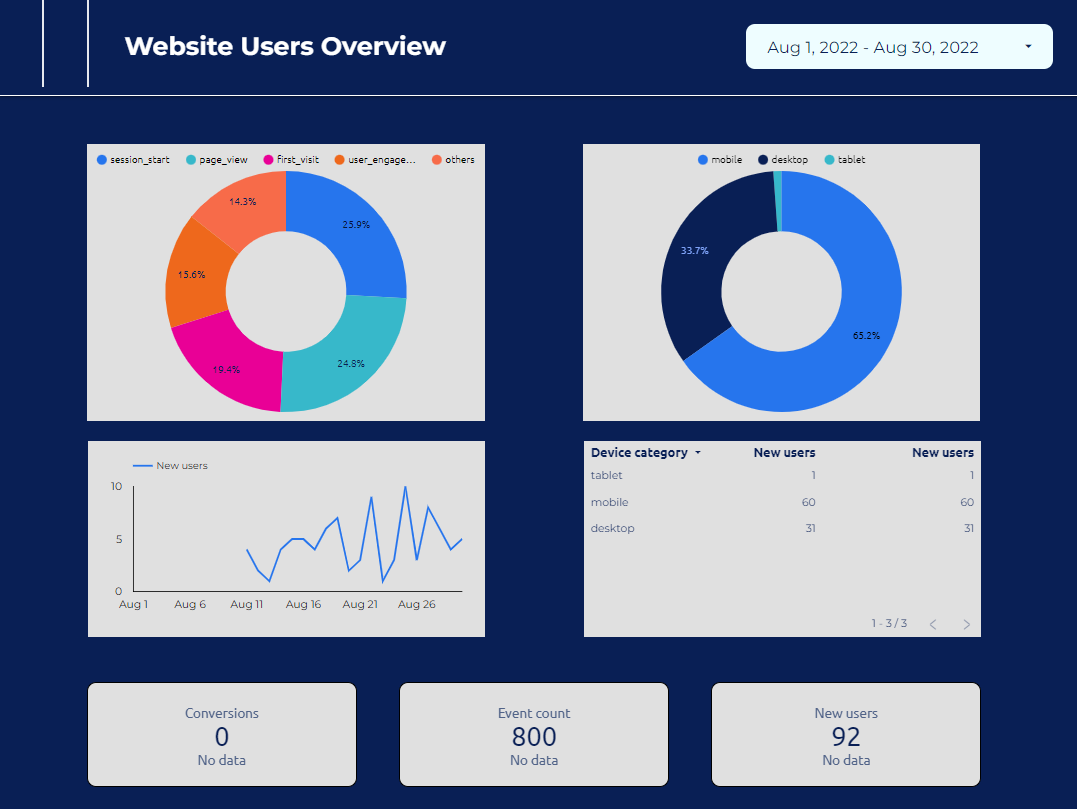This screenshot has height=809, width=1077.
Task: Click the mobile legend marker
Action: click(x=703, y=159)
